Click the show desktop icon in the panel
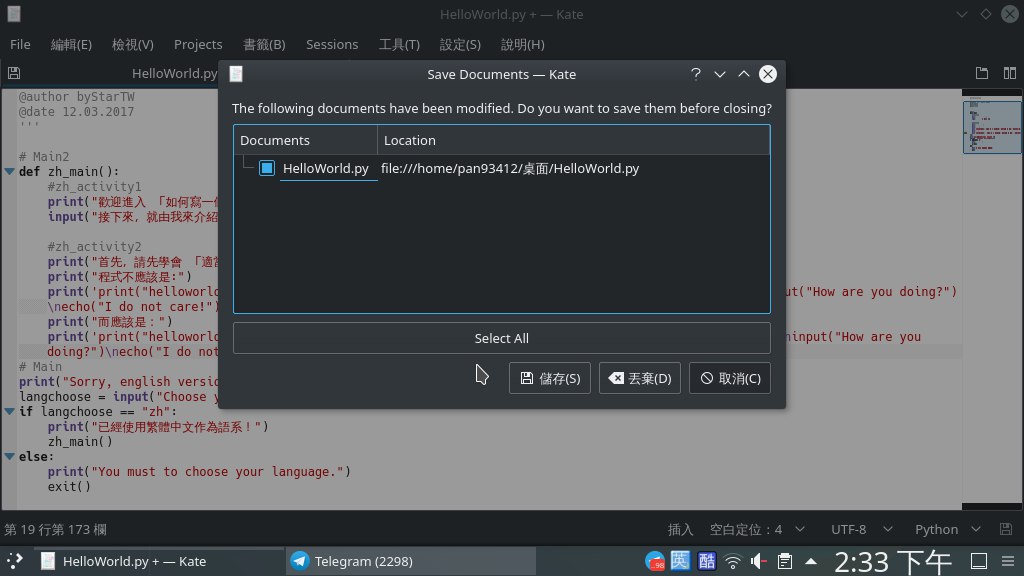Image resolution: width=1024 pixels, height=576 pixels. pos(979,561)
